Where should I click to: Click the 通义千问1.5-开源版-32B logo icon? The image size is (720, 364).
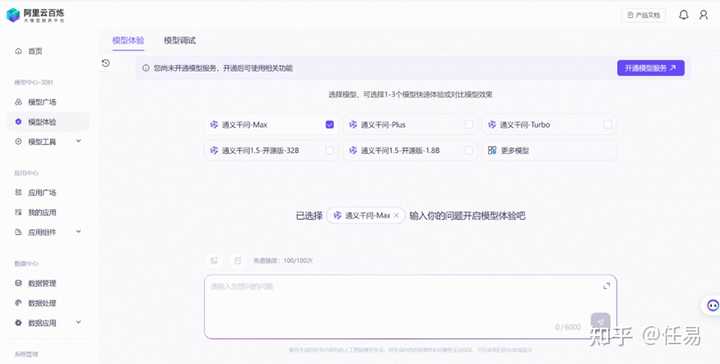point(214,150)
